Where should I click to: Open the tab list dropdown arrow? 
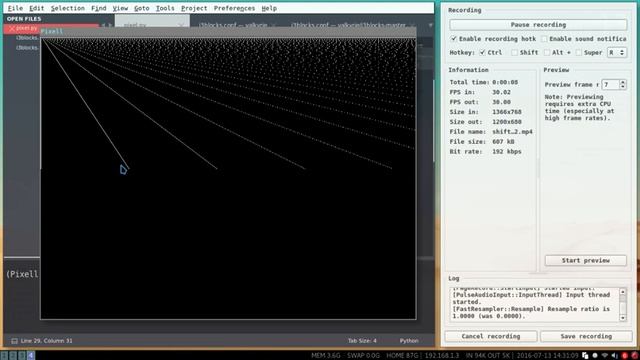point(430,25)
